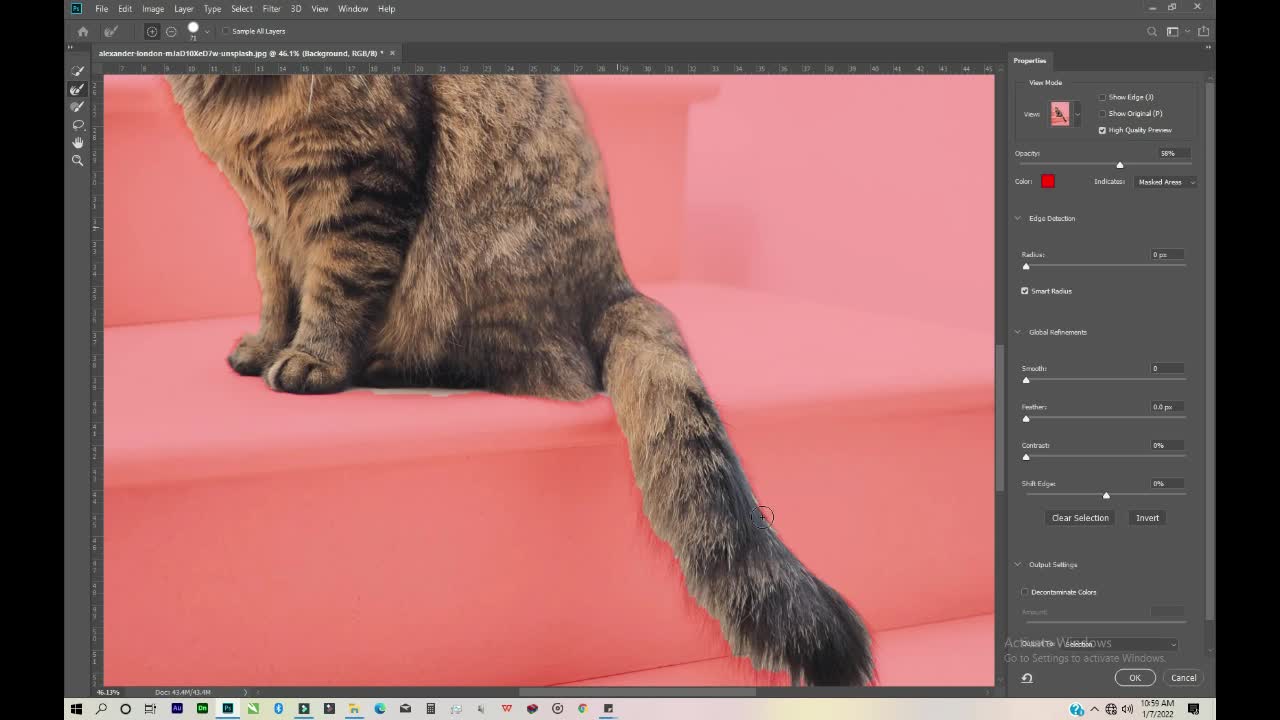The image size is (1280, 720).
Task: Click the Photoshop taskbar icon
Action: click(x=228, y=709)
